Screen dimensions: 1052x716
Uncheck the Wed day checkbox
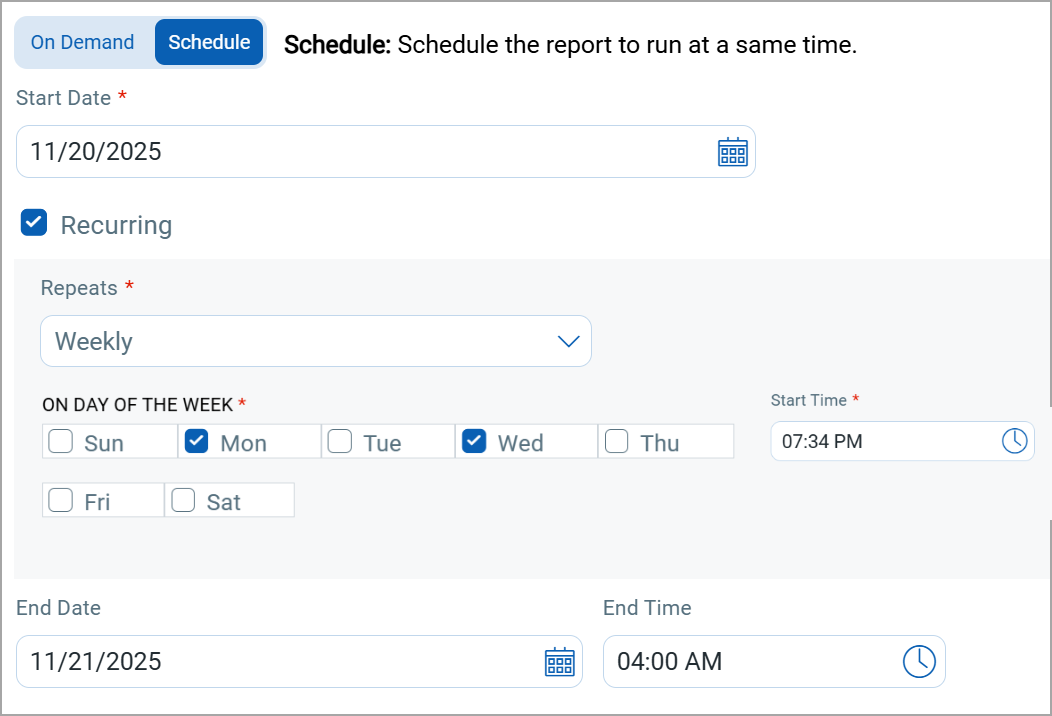(474, 442)
